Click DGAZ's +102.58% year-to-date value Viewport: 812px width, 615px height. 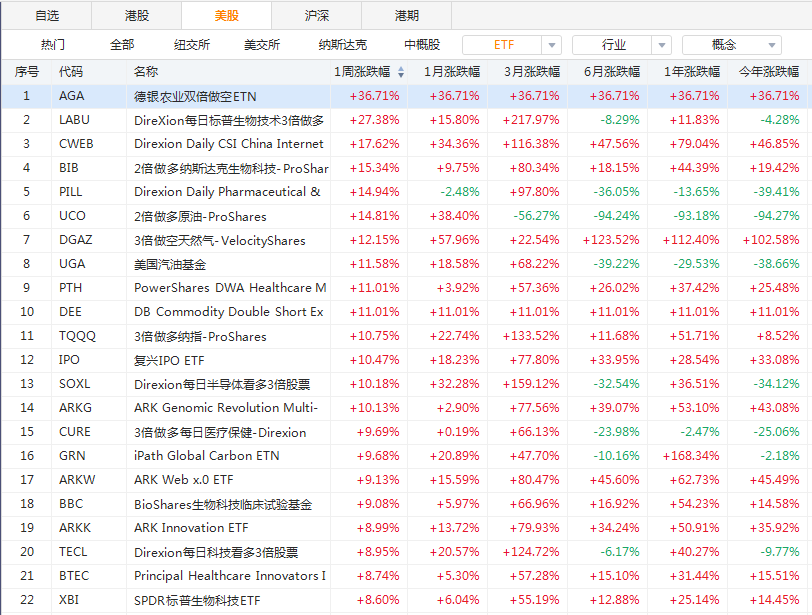[771, 240]
